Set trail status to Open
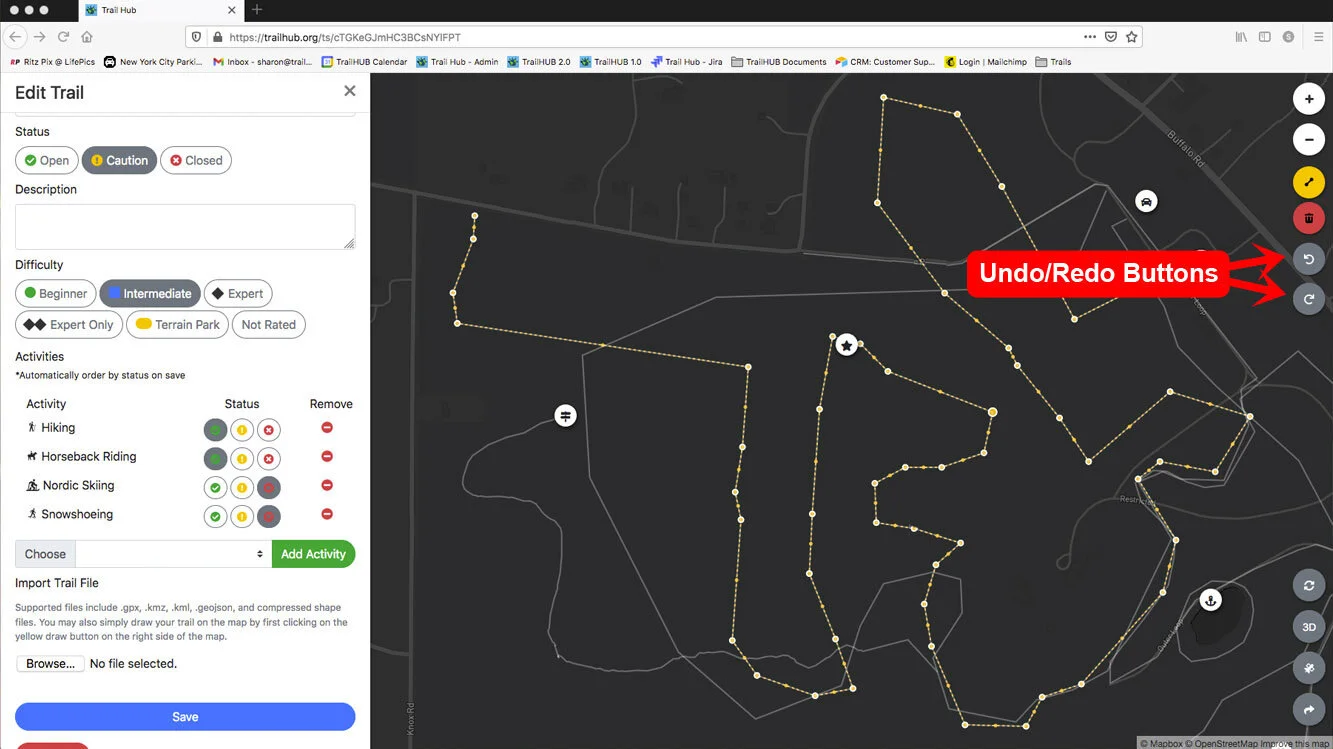 point(47,160)
